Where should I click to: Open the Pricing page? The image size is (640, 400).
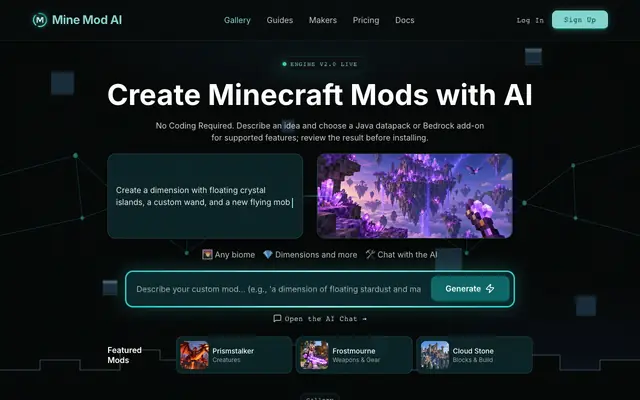366,20
